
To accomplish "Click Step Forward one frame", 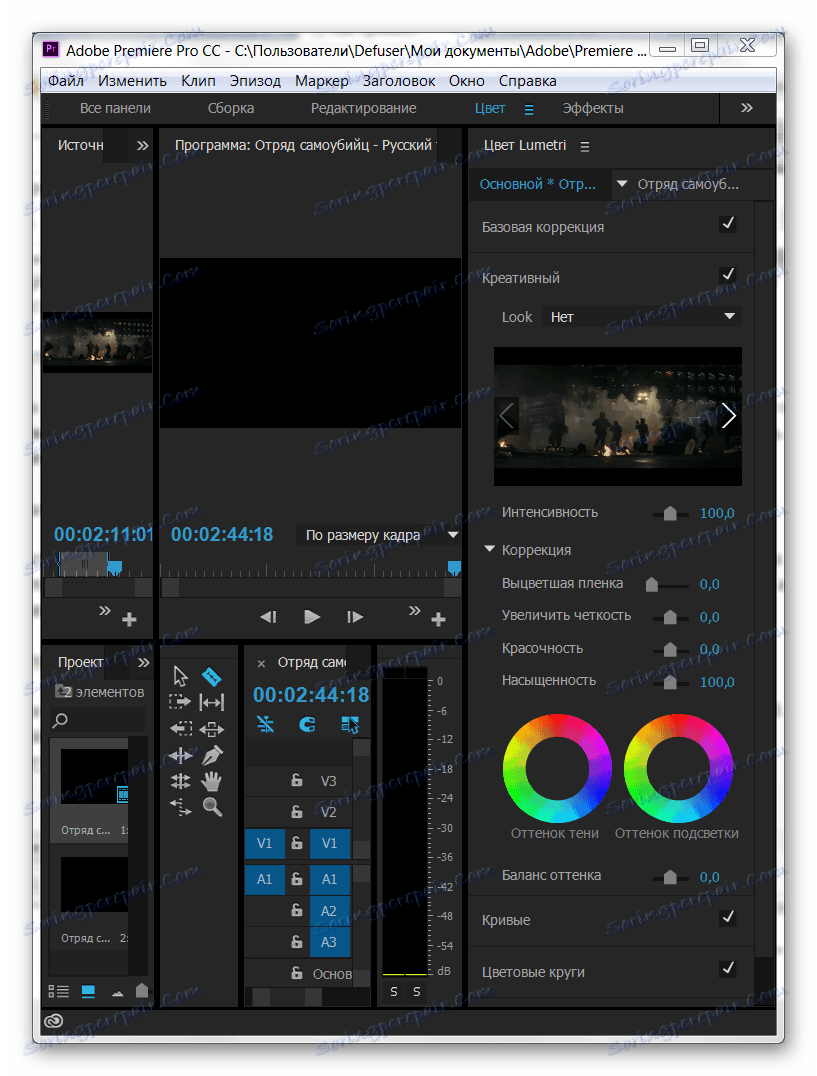I will tap(355, 616).
